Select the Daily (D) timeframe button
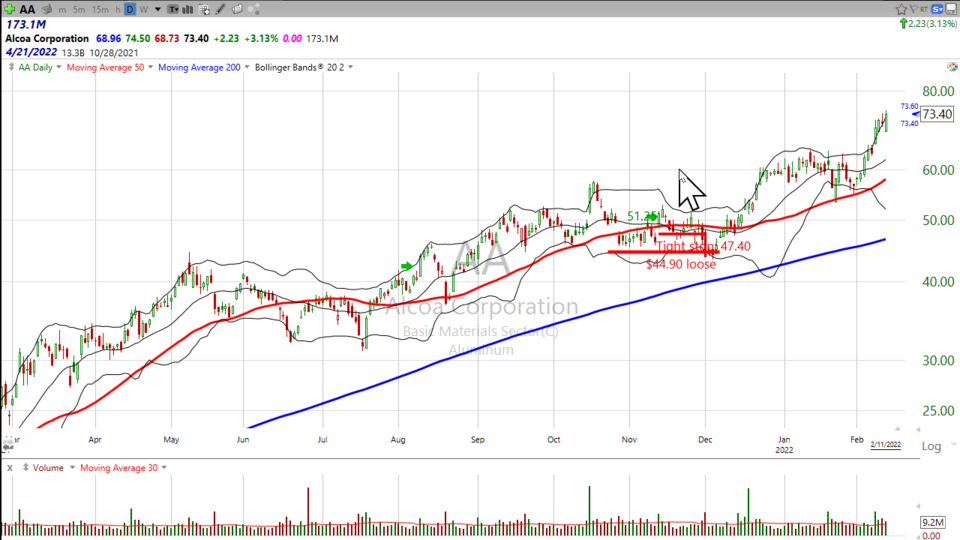 point(129,9)
